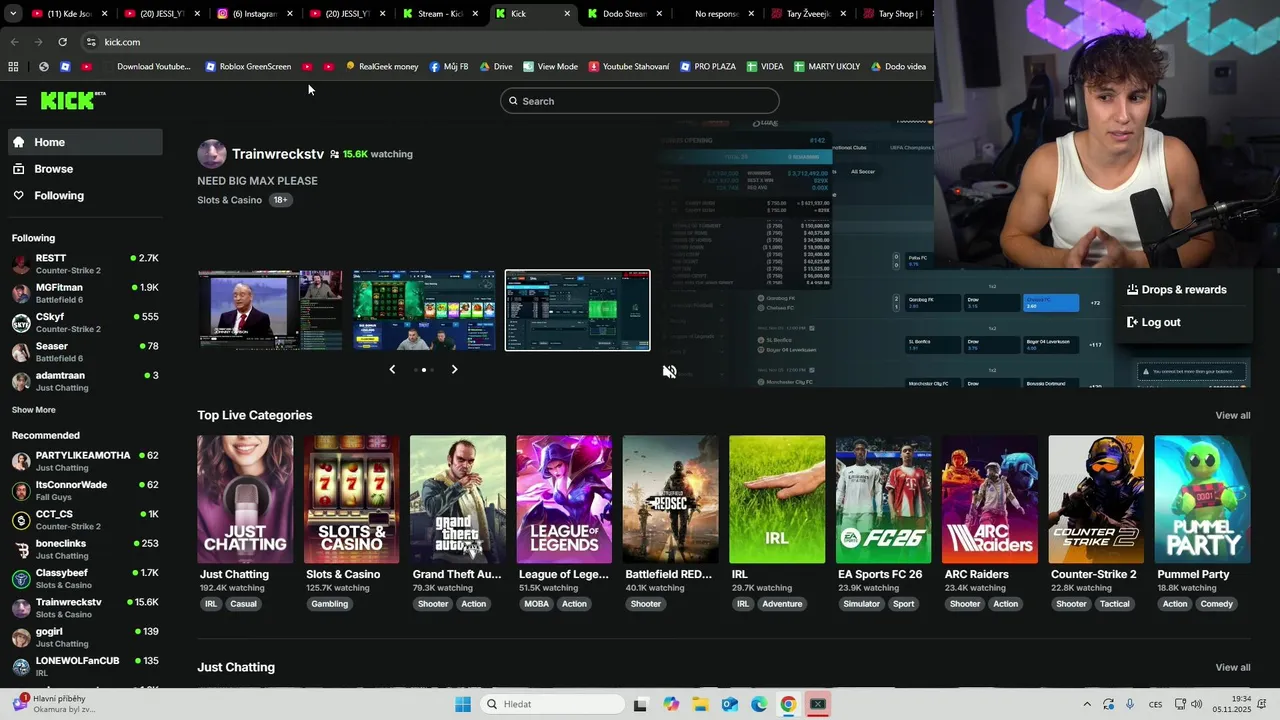
Task: Open League of Legends category card
Action: pos(564,499)
